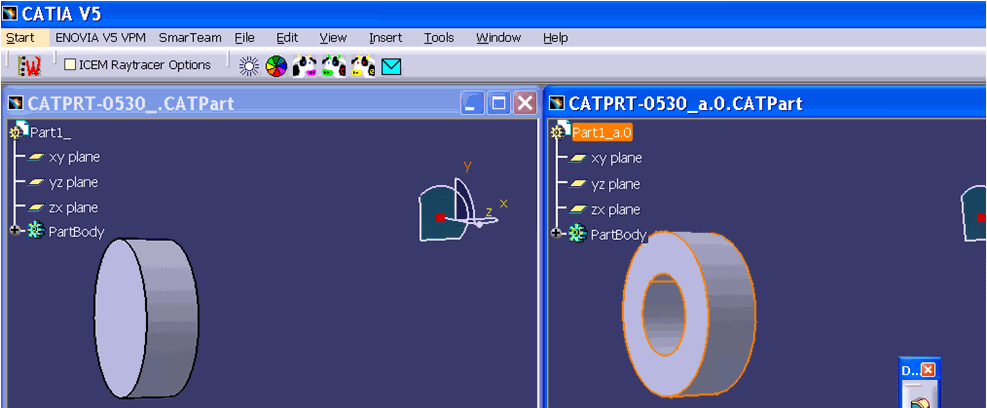
Task: Click zx plane icon in right tree
Action: coord(578,210)
